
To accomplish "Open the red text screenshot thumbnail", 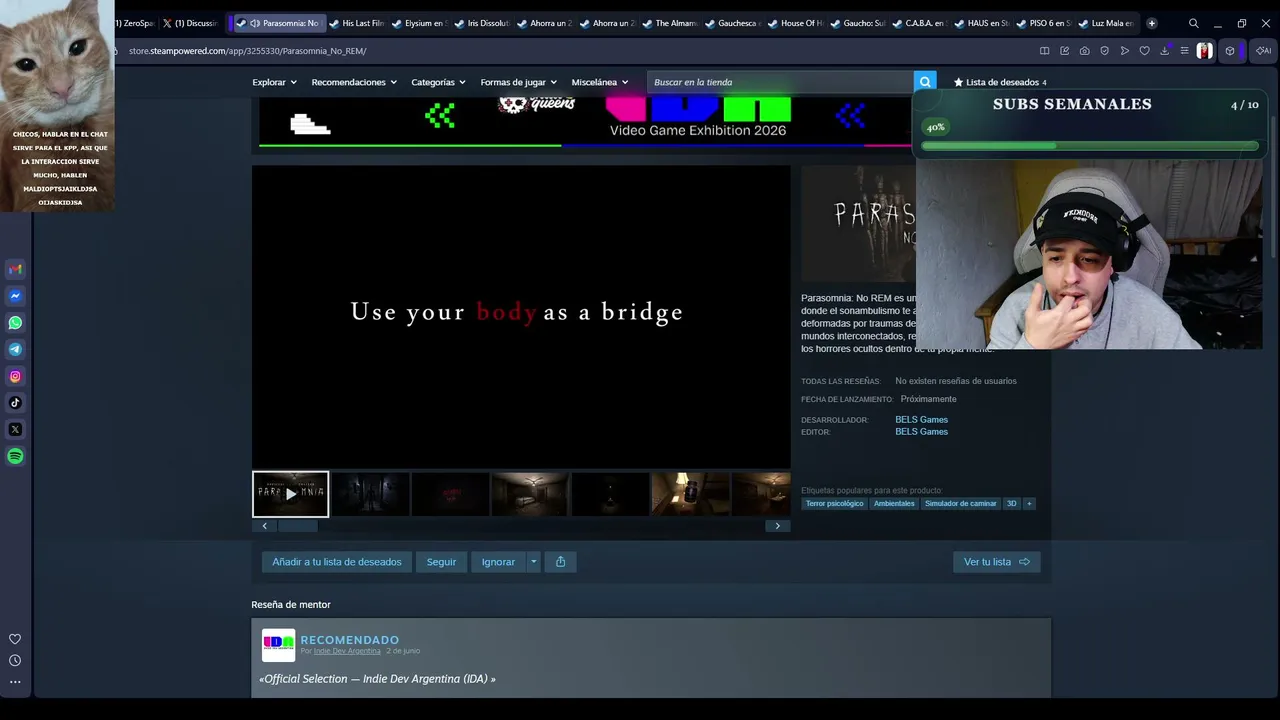I will [450, 494].
